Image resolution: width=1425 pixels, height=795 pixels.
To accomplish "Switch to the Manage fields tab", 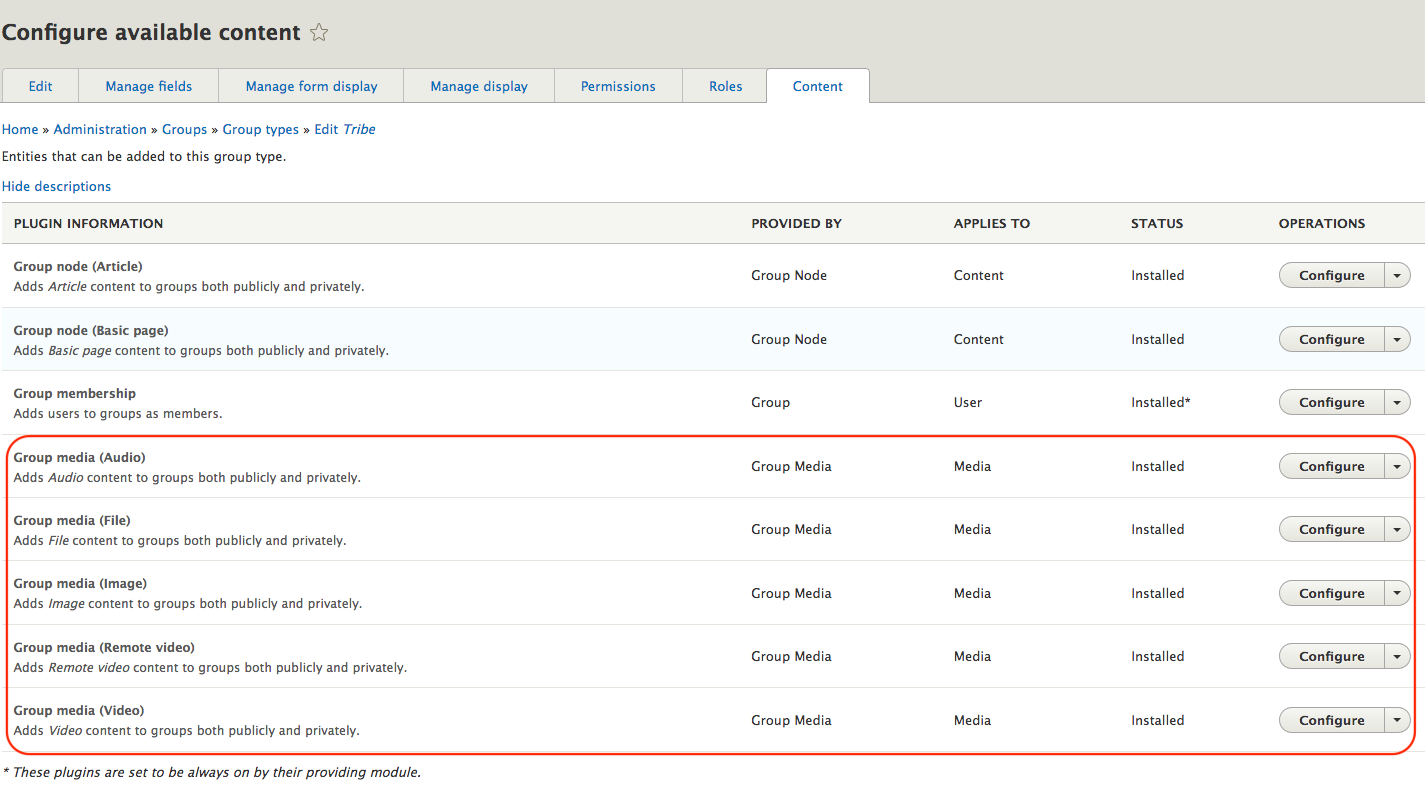I will 149,86.
